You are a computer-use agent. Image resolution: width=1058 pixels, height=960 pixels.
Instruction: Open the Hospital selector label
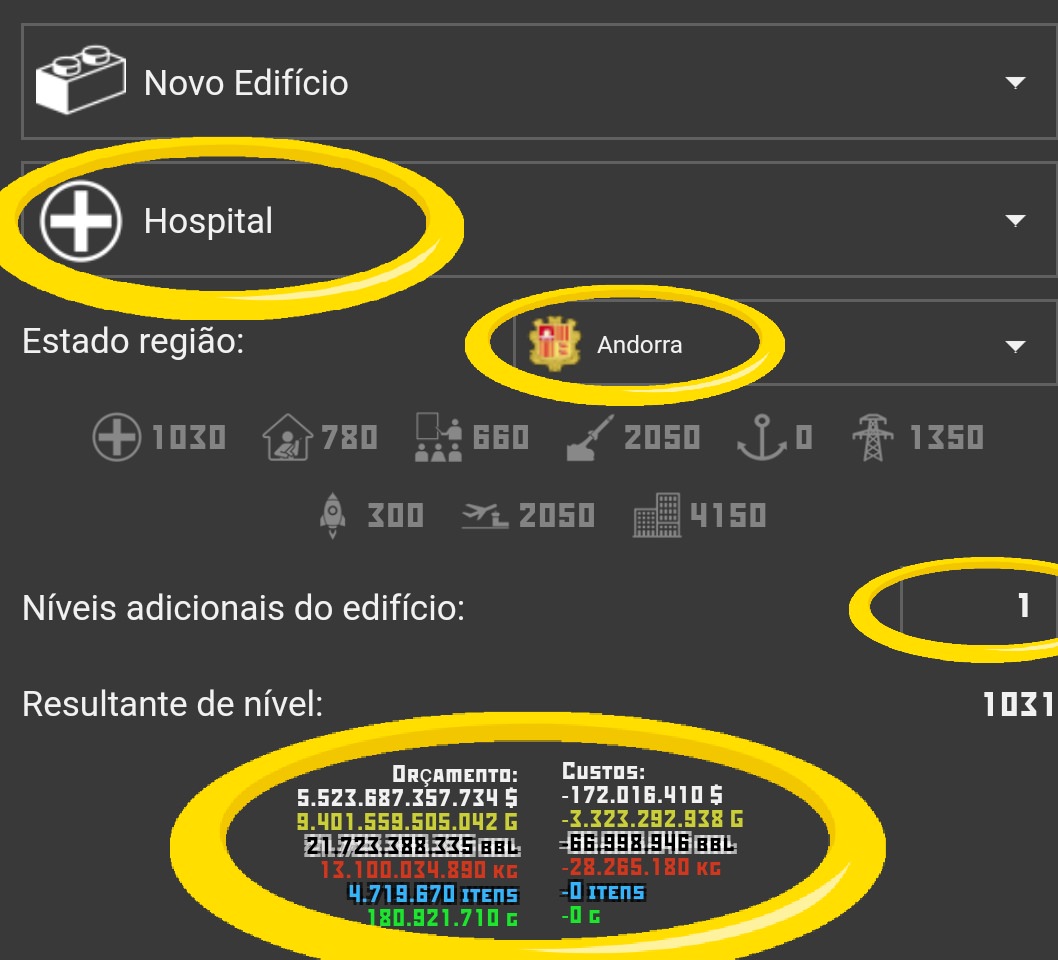[208, 221]
